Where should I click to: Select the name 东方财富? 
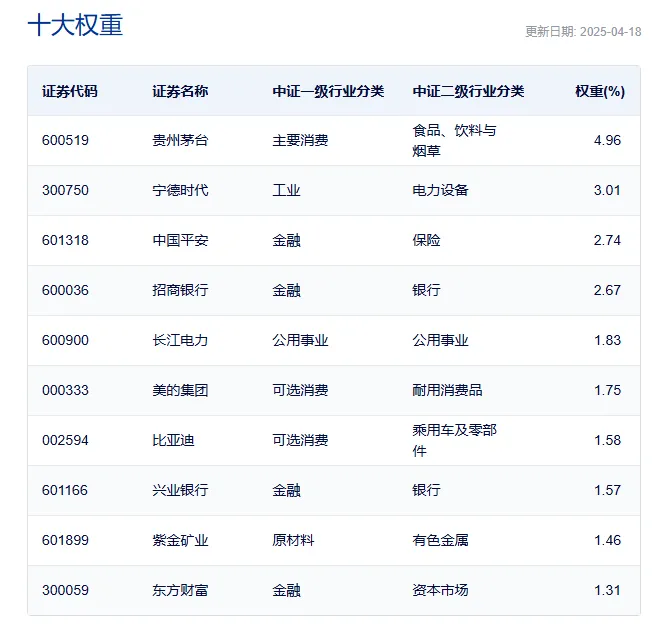[180, 590]
